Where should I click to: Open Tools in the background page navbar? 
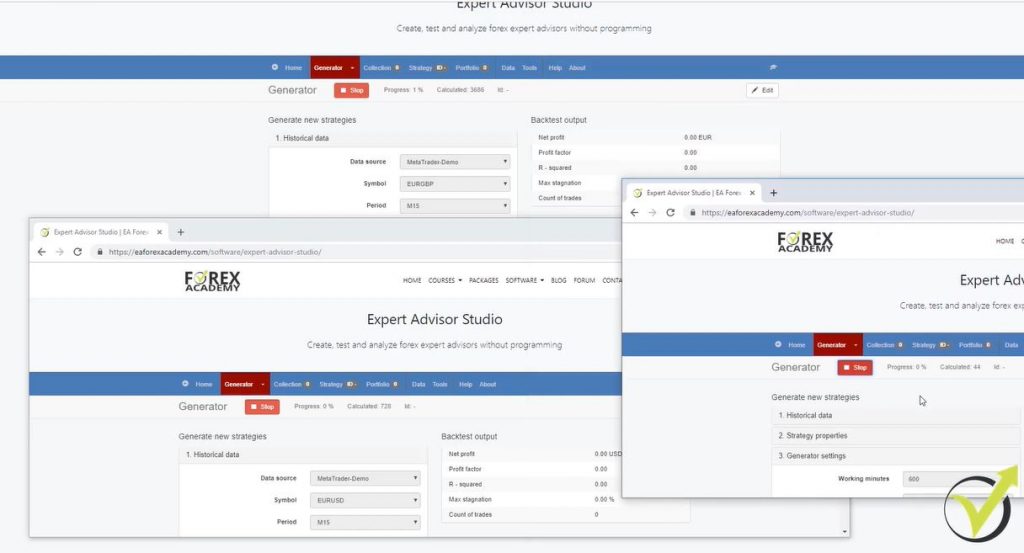click(x=529, y=68)
